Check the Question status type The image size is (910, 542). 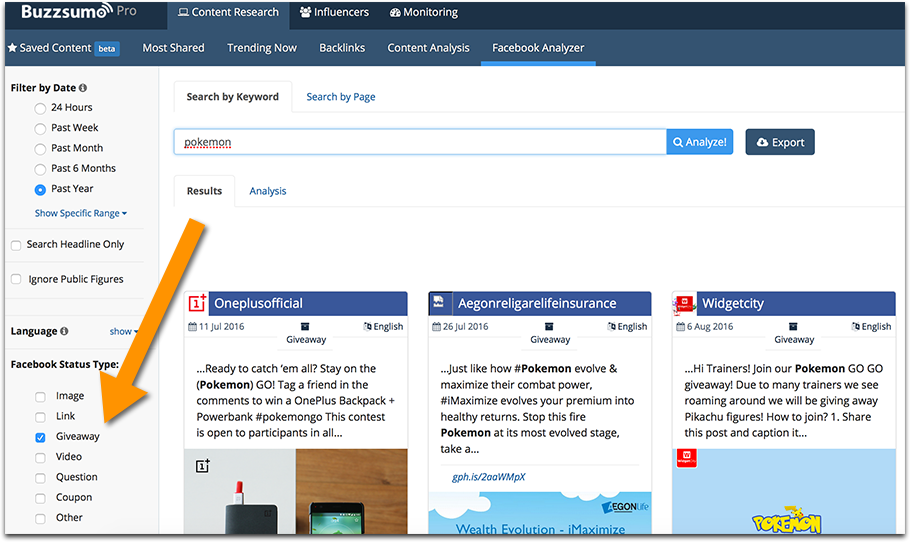click(x=40, y=478)
